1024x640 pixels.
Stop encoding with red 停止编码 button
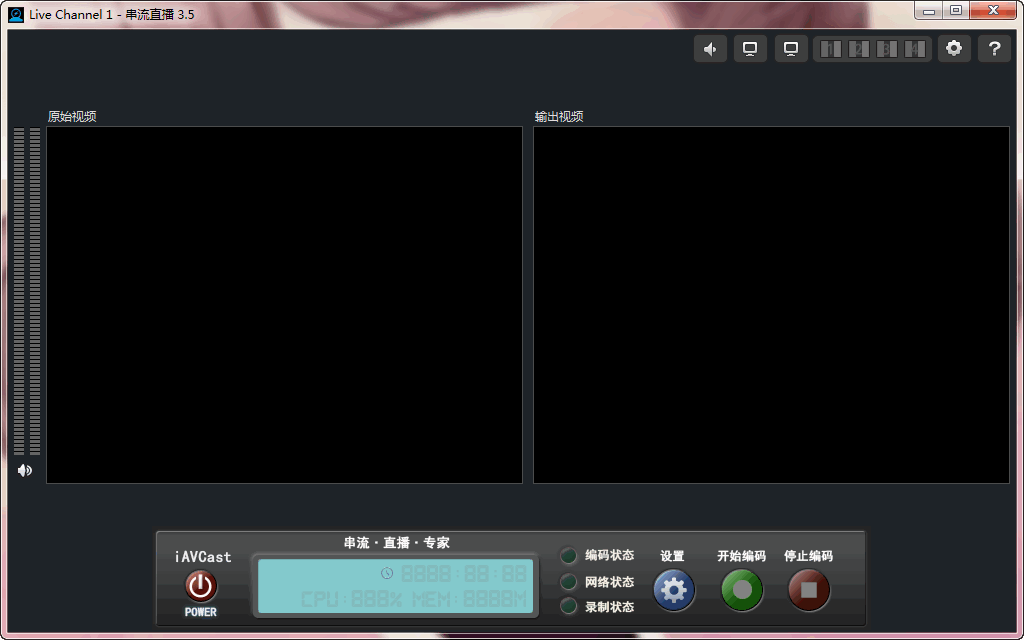pos(809,590)
